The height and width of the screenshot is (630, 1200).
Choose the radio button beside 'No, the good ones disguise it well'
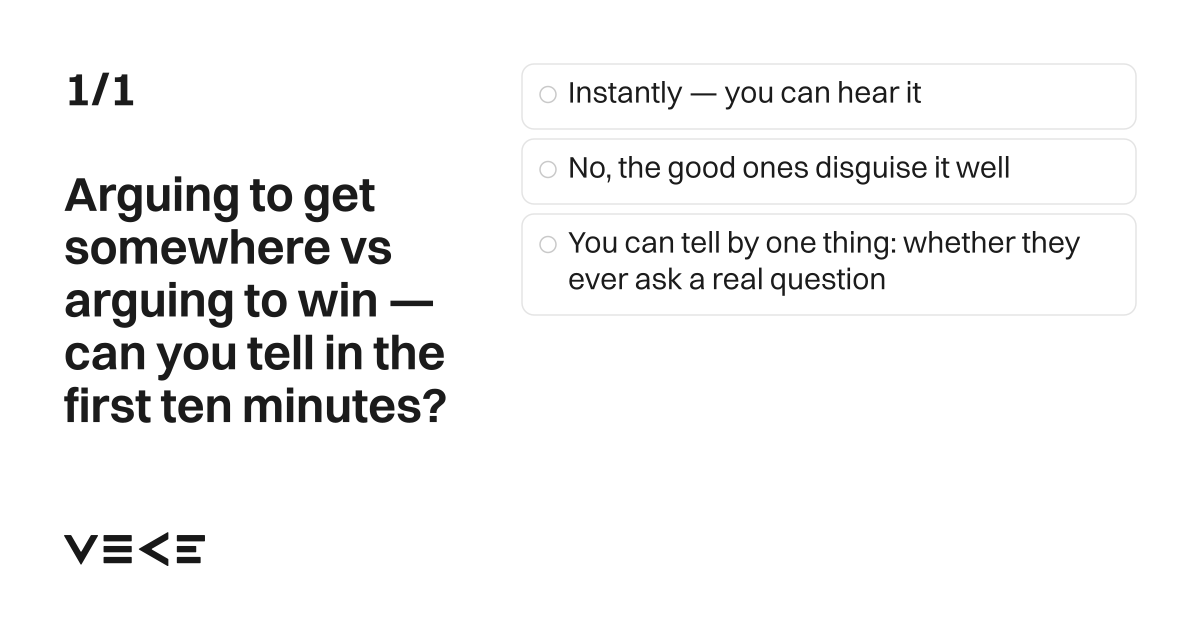coord(547,170)
